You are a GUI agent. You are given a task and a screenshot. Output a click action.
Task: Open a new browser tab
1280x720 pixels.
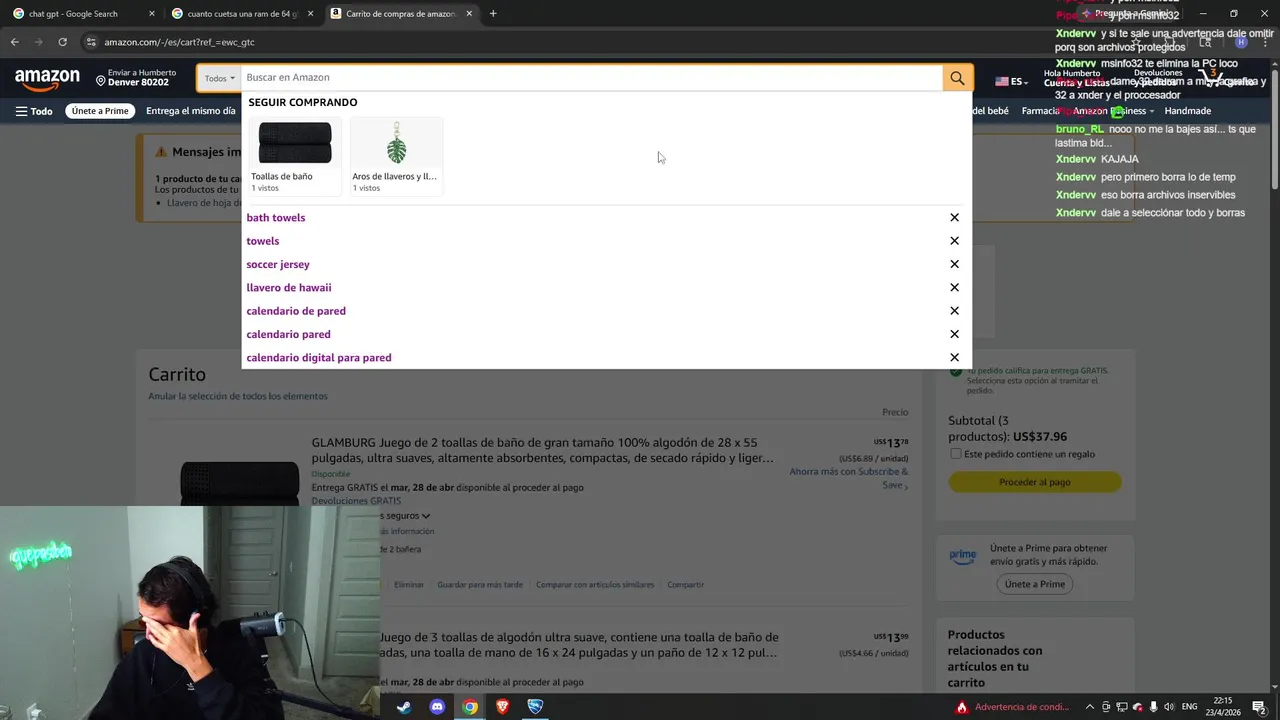pos(493,14)
